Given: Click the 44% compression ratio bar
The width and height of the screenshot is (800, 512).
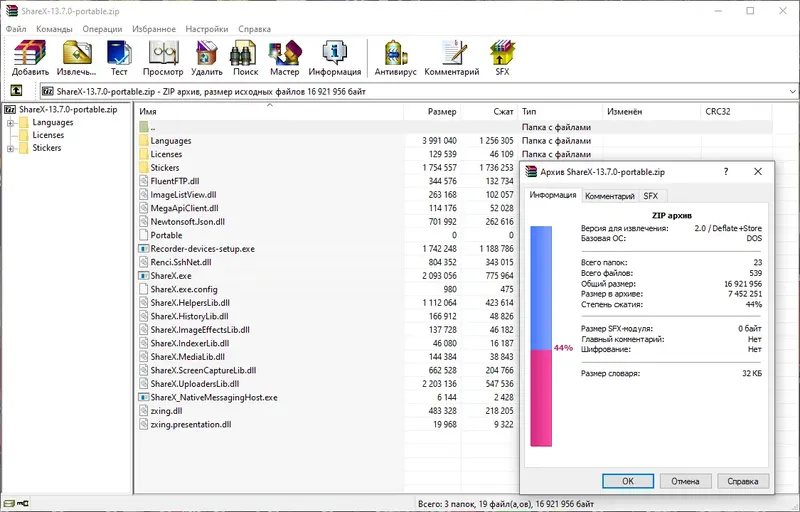Looking at the screenshot, I should click(x=541, y=337).
